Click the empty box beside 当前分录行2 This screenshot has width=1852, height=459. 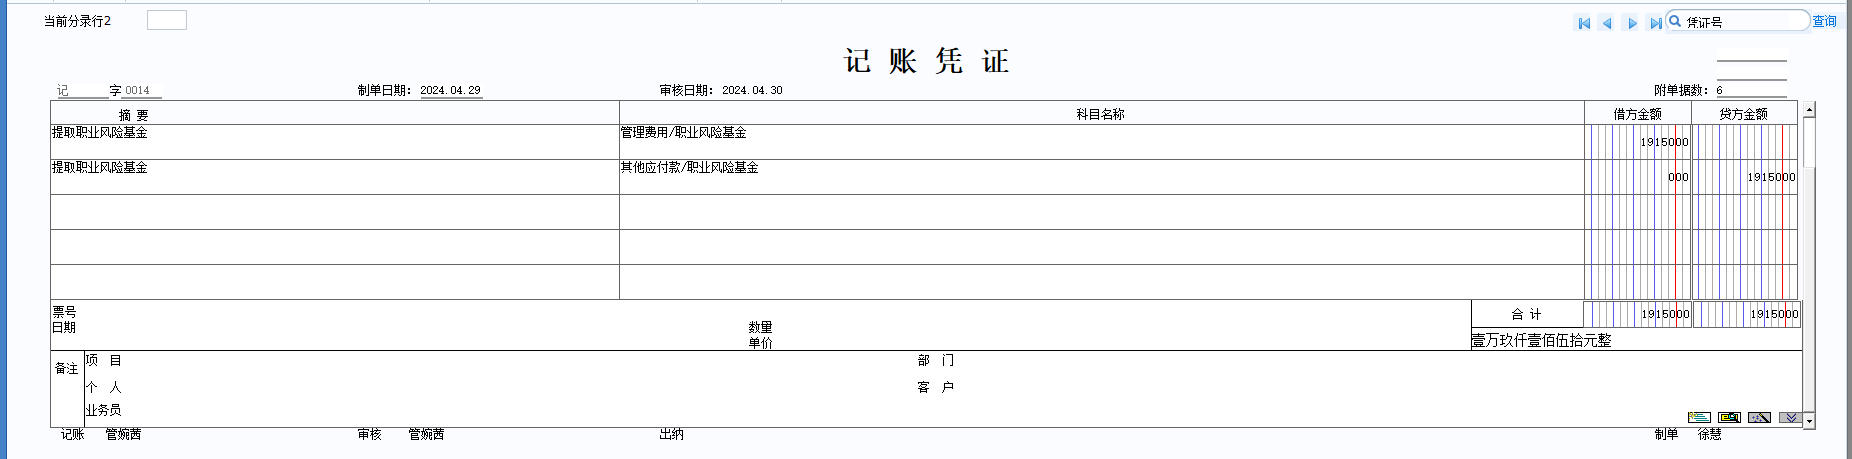[166, 20]
